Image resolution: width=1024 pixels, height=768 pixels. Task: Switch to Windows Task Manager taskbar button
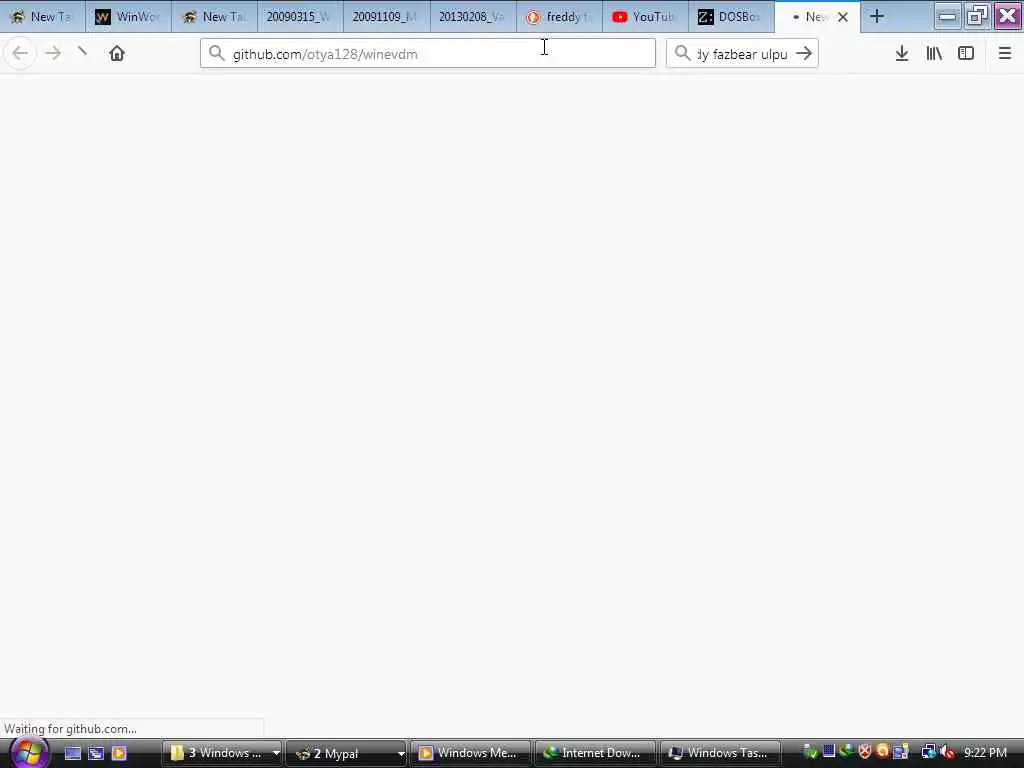pos(720,753)
